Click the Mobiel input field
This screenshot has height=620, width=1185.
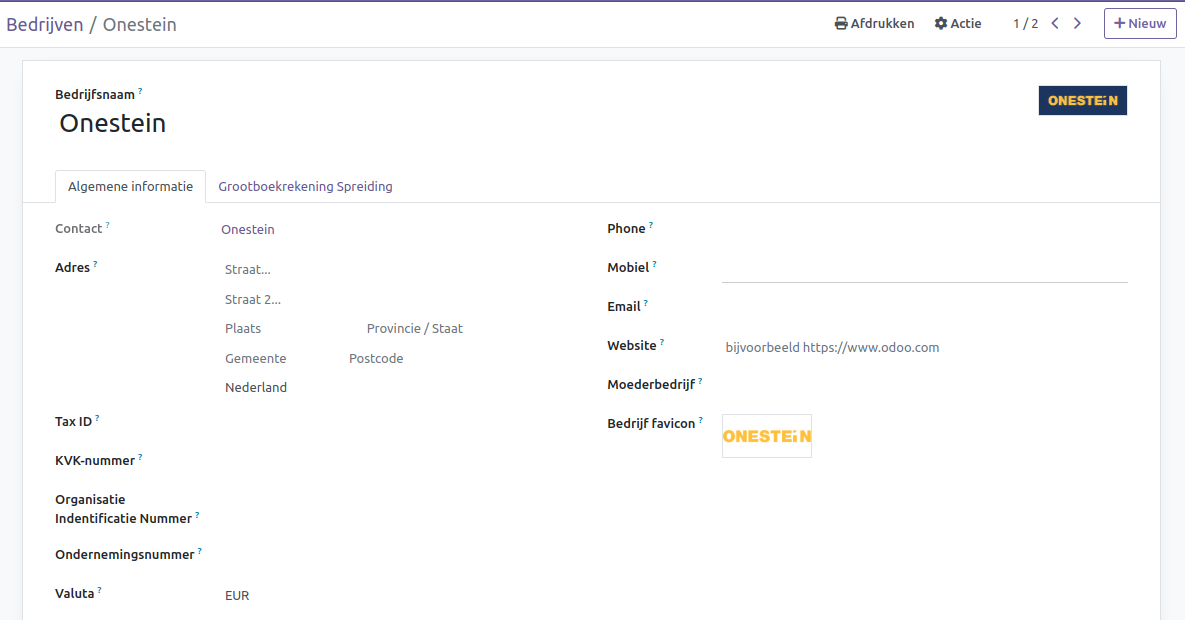point(923,268)
